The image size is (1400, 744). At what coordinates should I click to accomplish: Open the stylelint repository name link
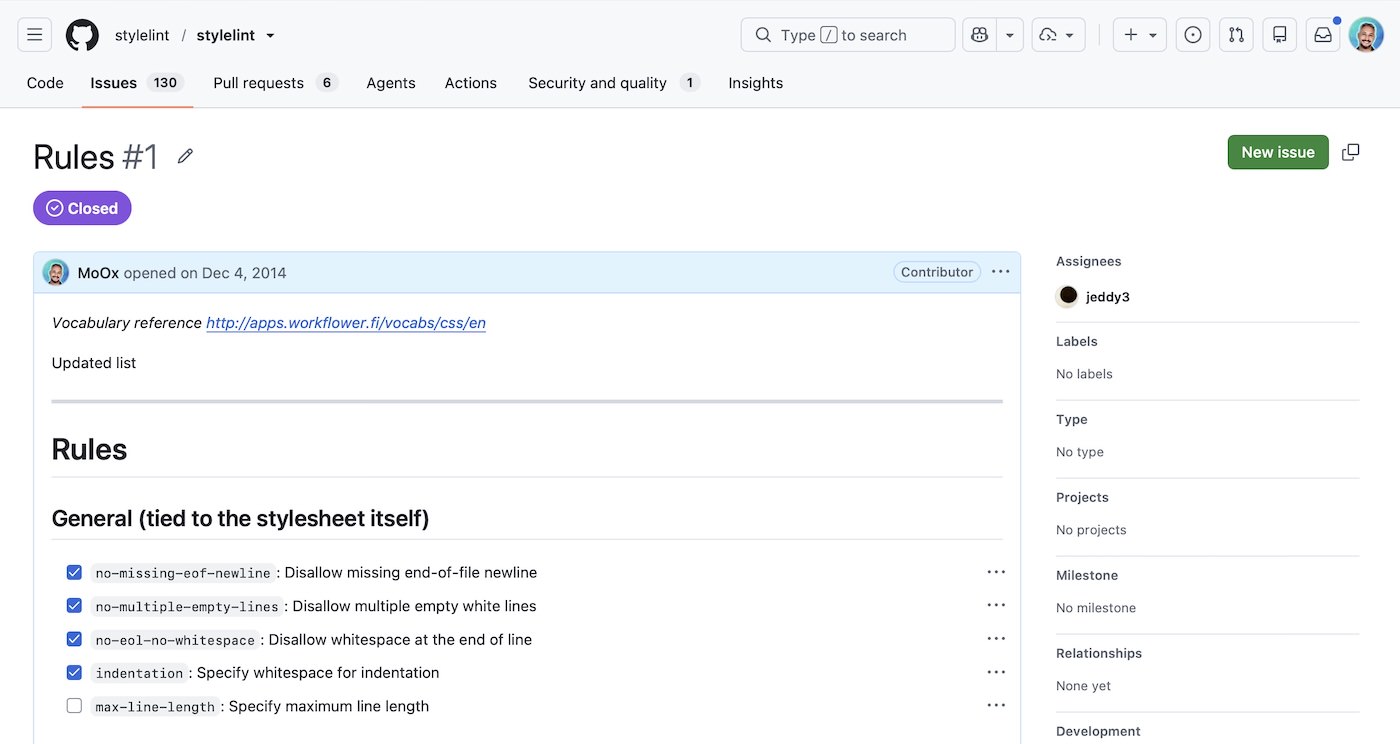tap(226, 35)
